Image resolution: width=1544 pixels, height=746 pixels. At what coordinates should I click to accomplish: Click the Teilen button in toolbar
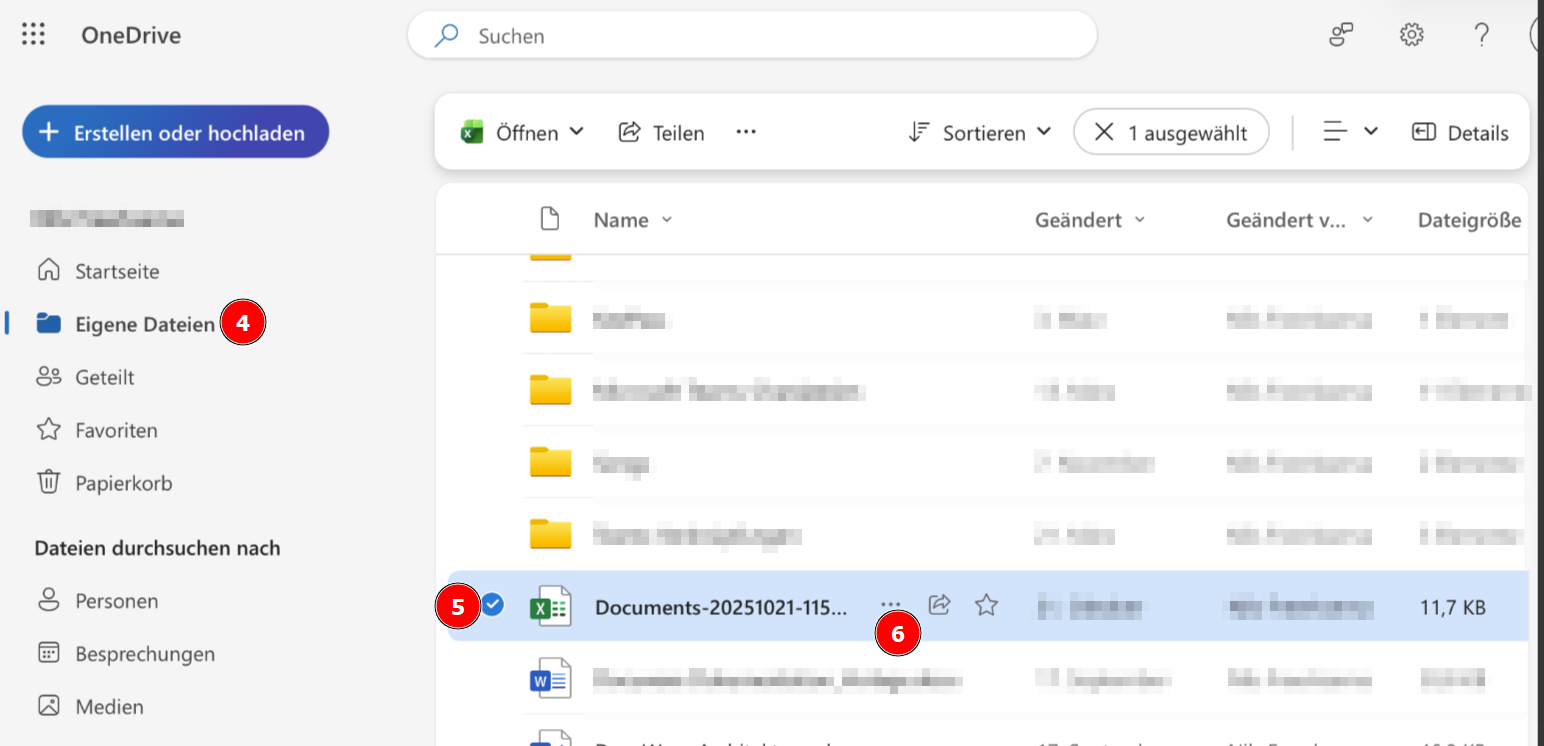coord(662,133)
